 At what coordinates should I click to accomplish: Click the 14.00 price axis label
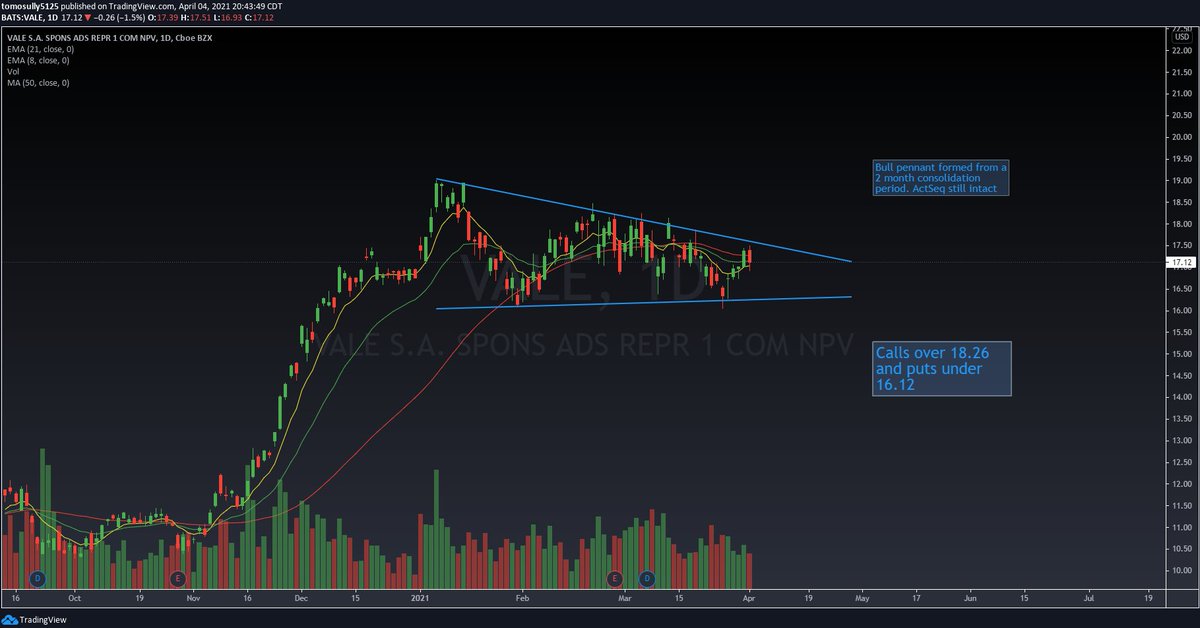1180,398
